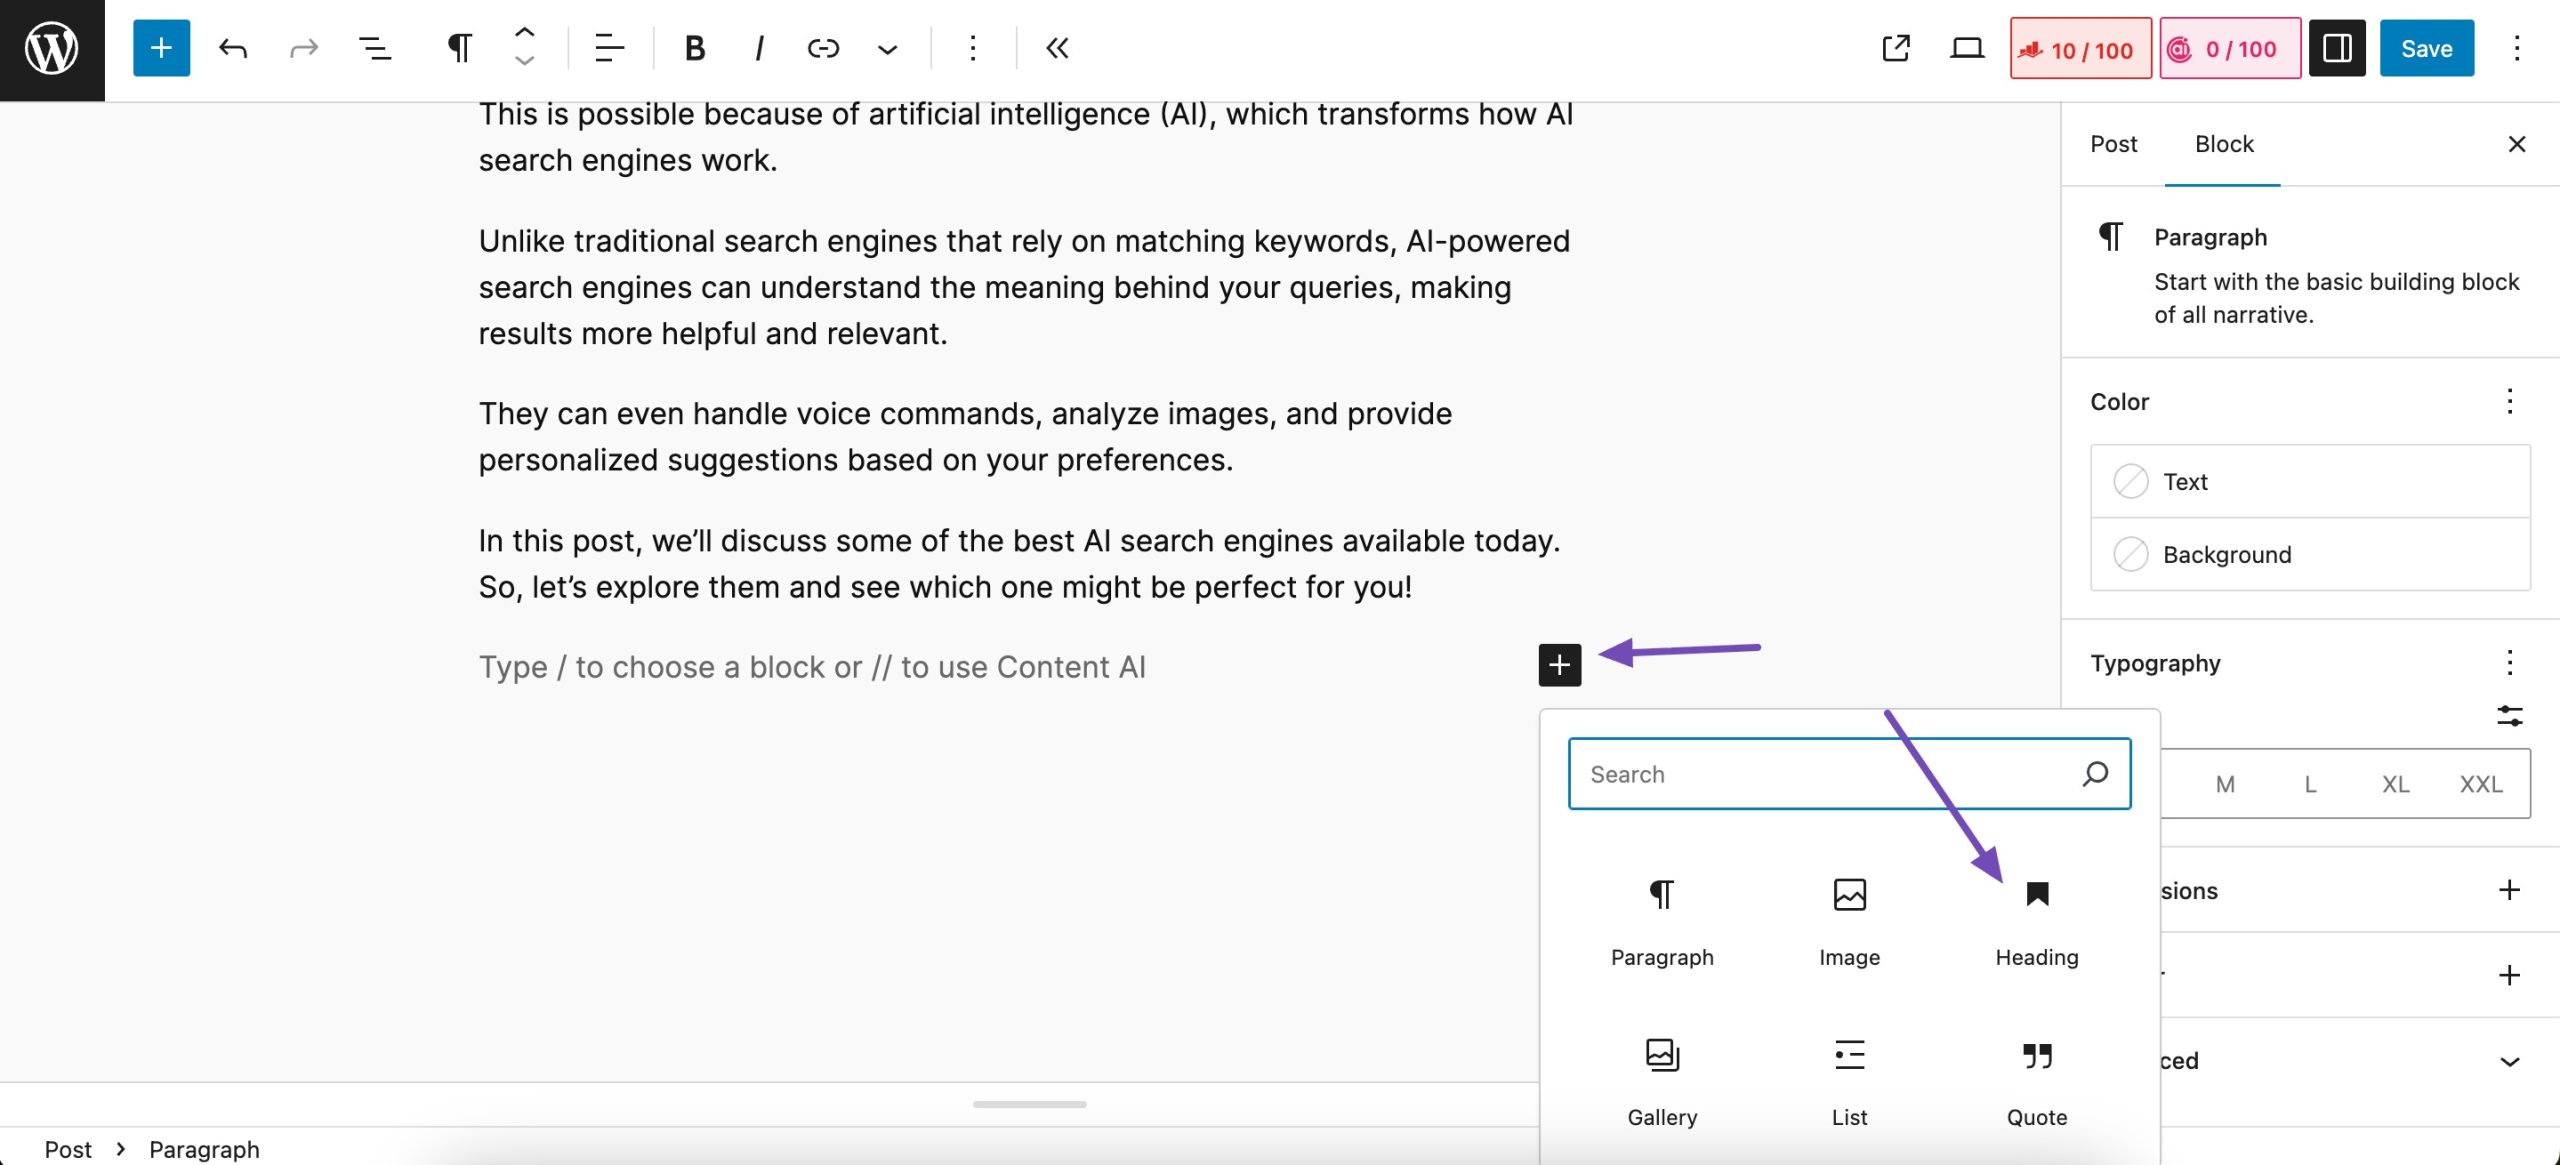Open more rich text controls dropdown
The image size is (2560, 1165).
coord(887,48)
